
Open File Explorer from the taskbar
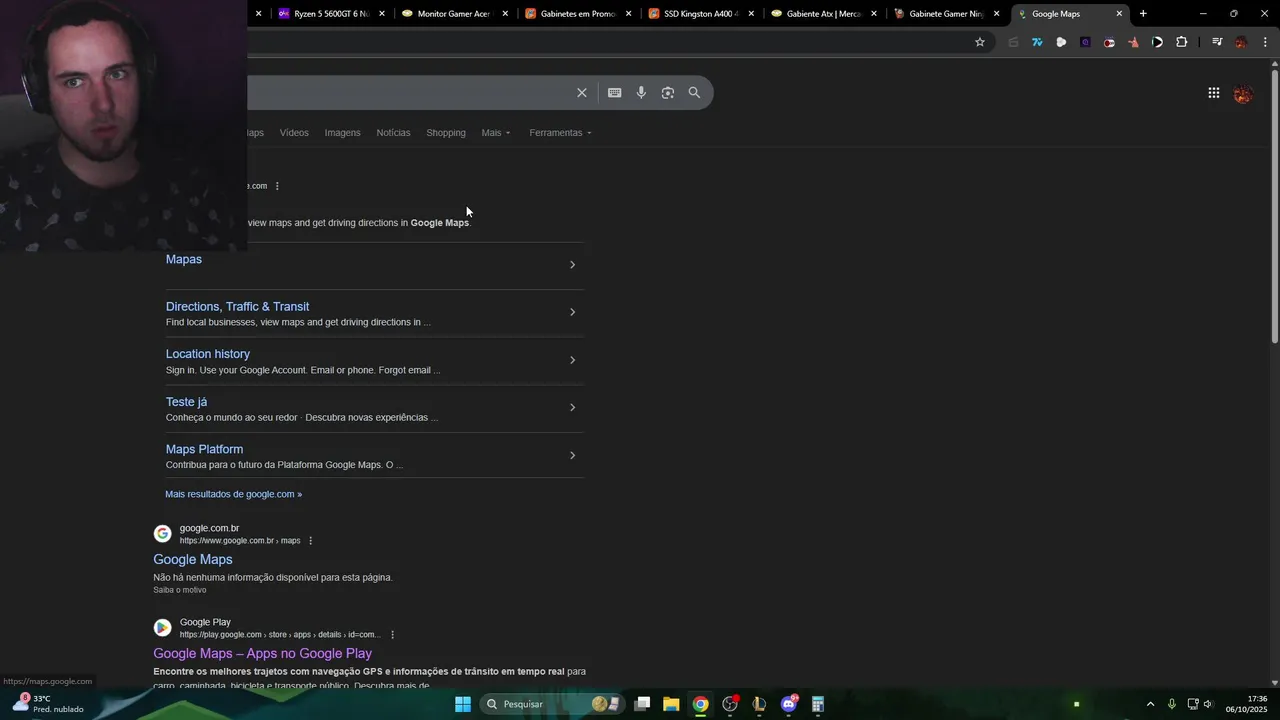click(671, 704)
